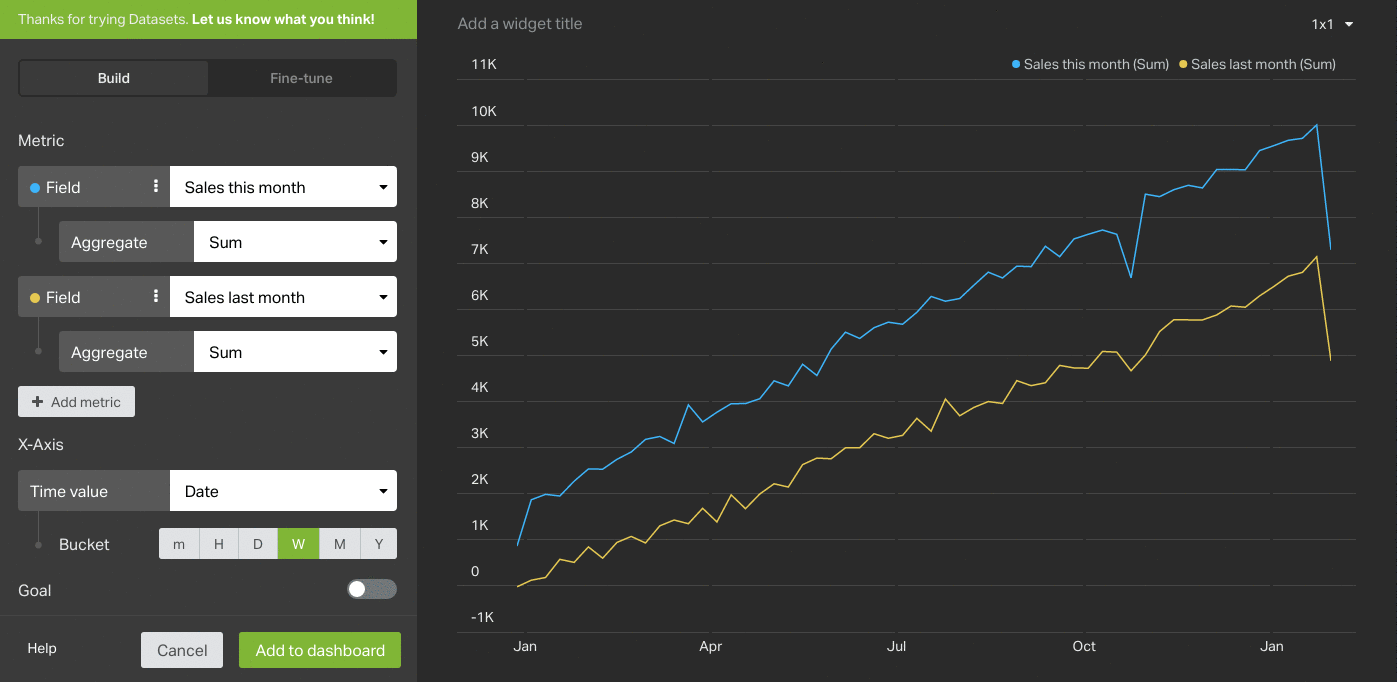Click plus icon on Add metric button
The image size is (1397, 682).
click(38, 402)
